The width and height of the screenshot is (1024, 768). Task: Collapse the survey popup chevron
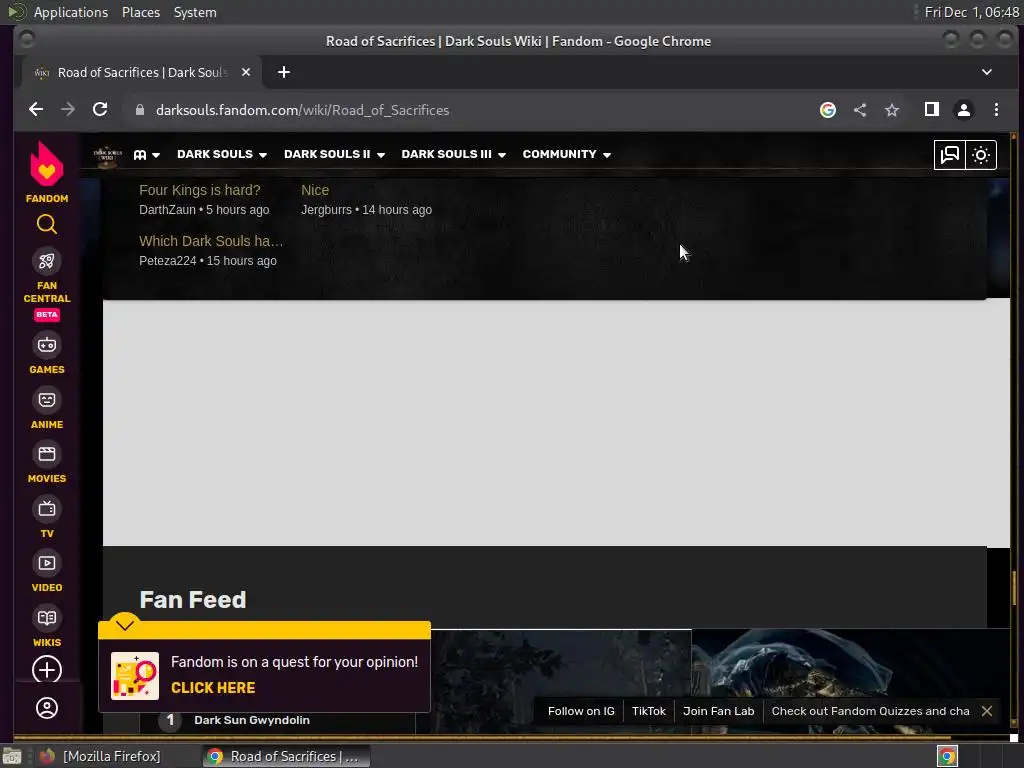tap(125, 626)
